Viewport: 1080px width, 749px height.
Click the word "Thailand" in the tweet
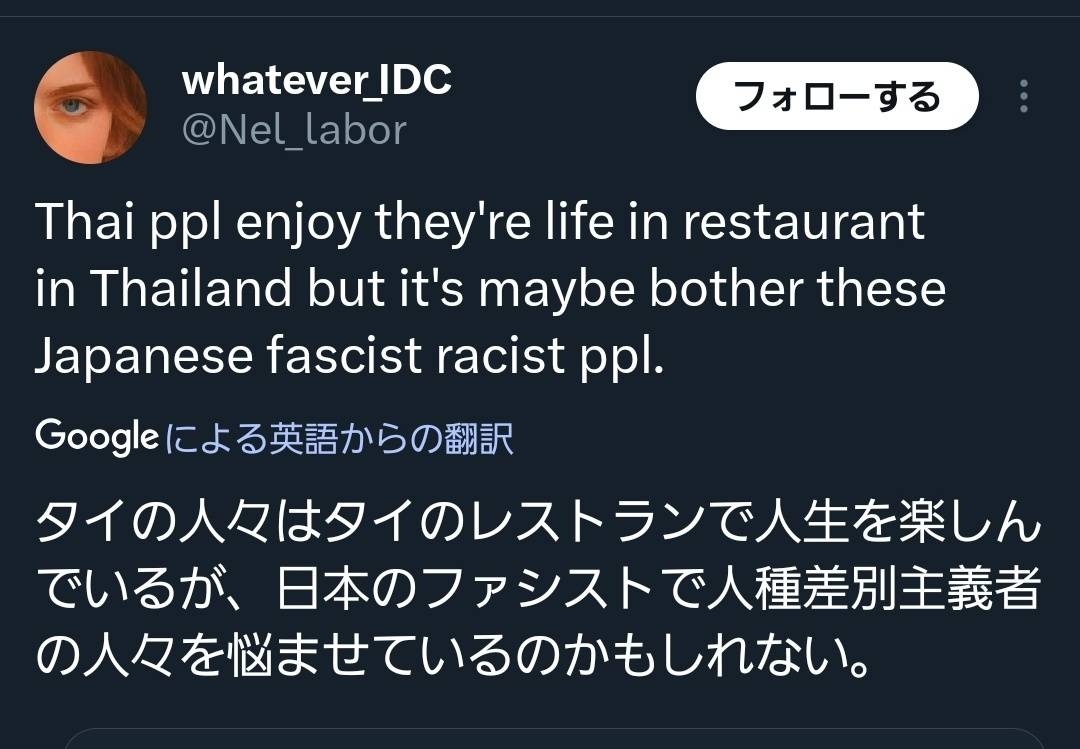pyautogui.click(x=192, y=290)
